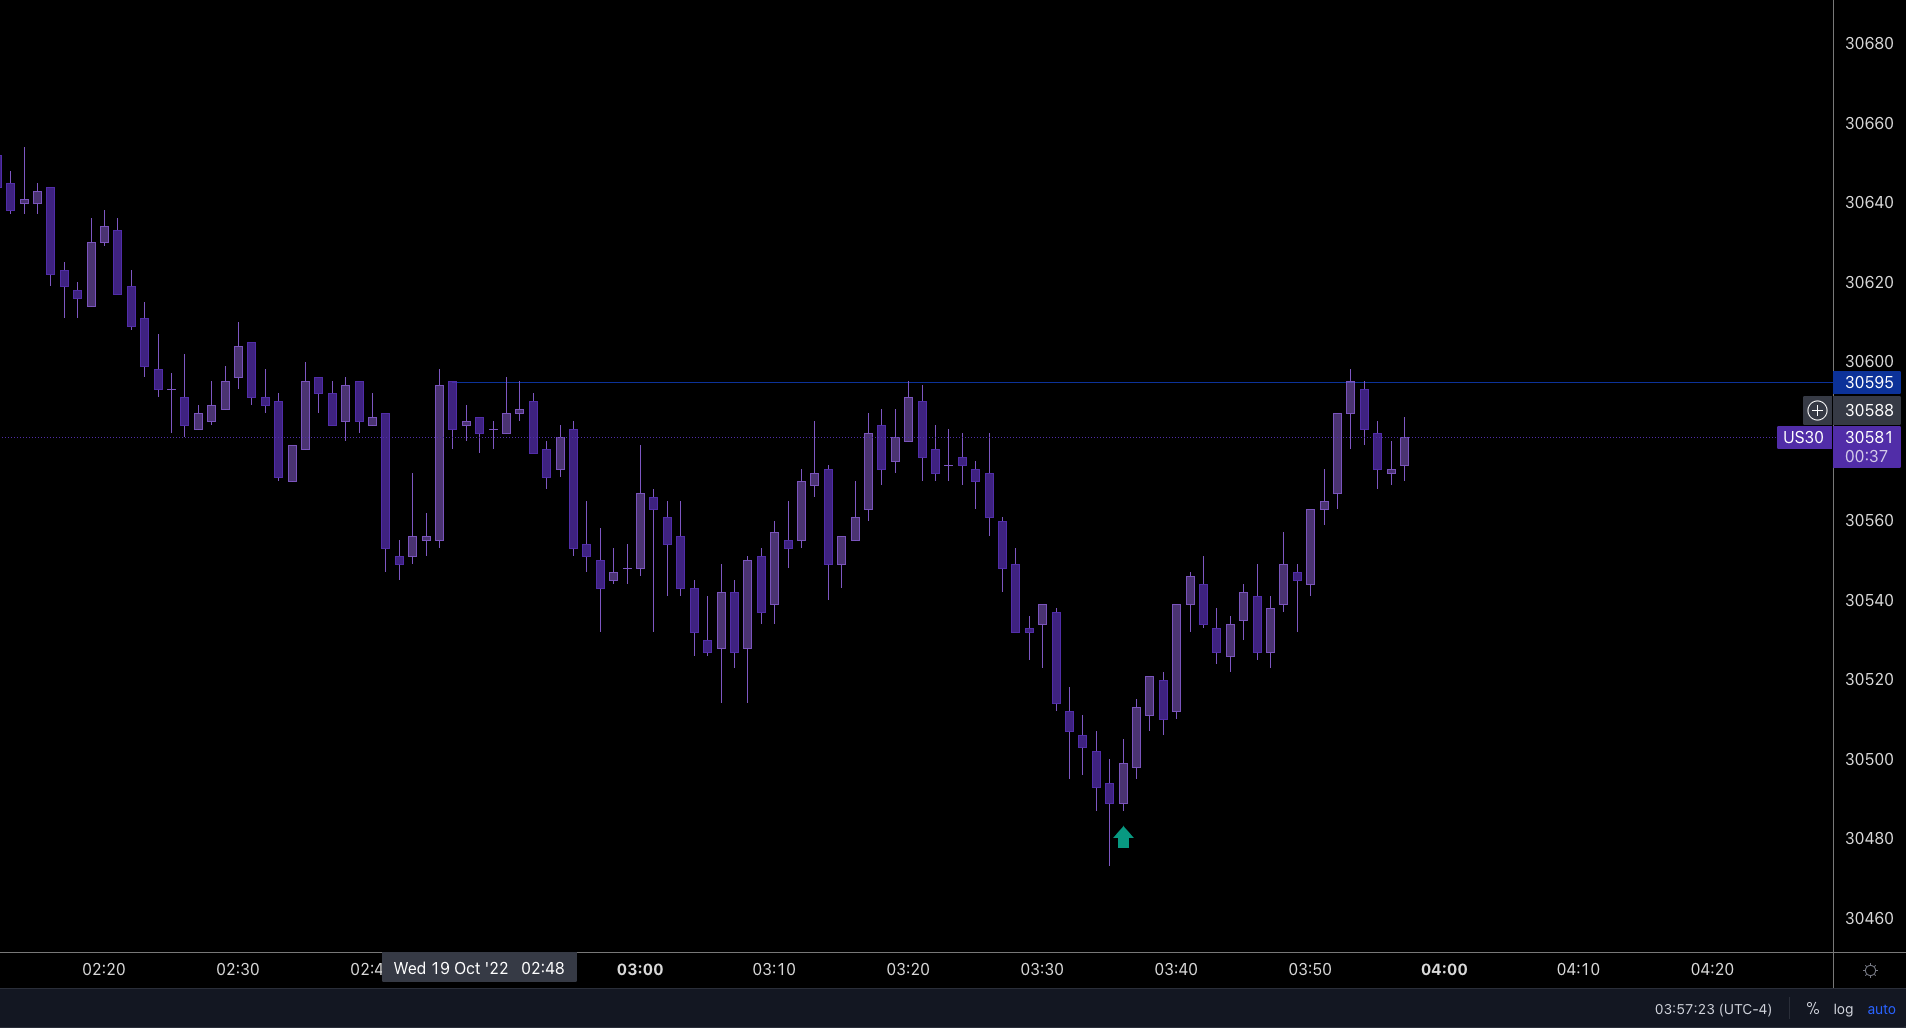Select the bold 04:00 time label
The image size is (1906, 1028).
coord(1444,968)
